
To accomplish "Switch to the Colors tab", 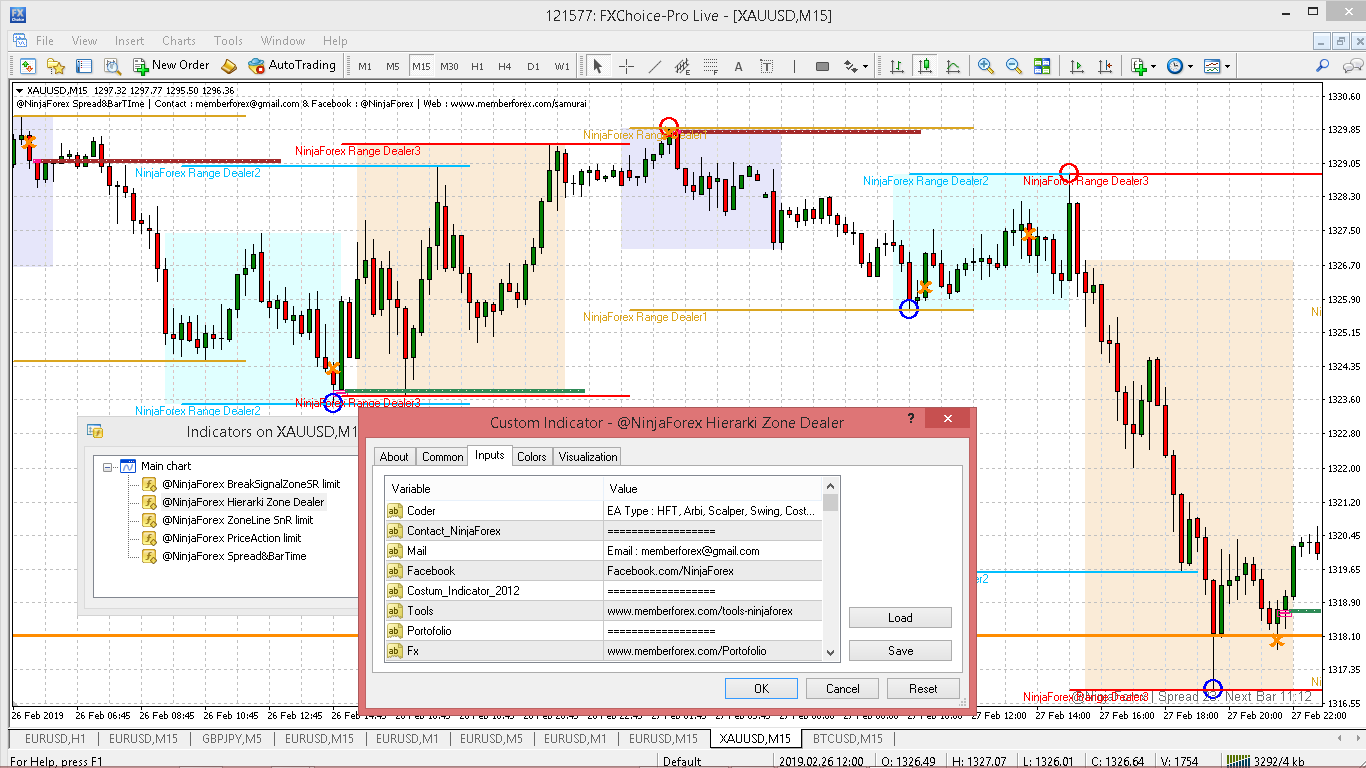I will tap(531, 457).
